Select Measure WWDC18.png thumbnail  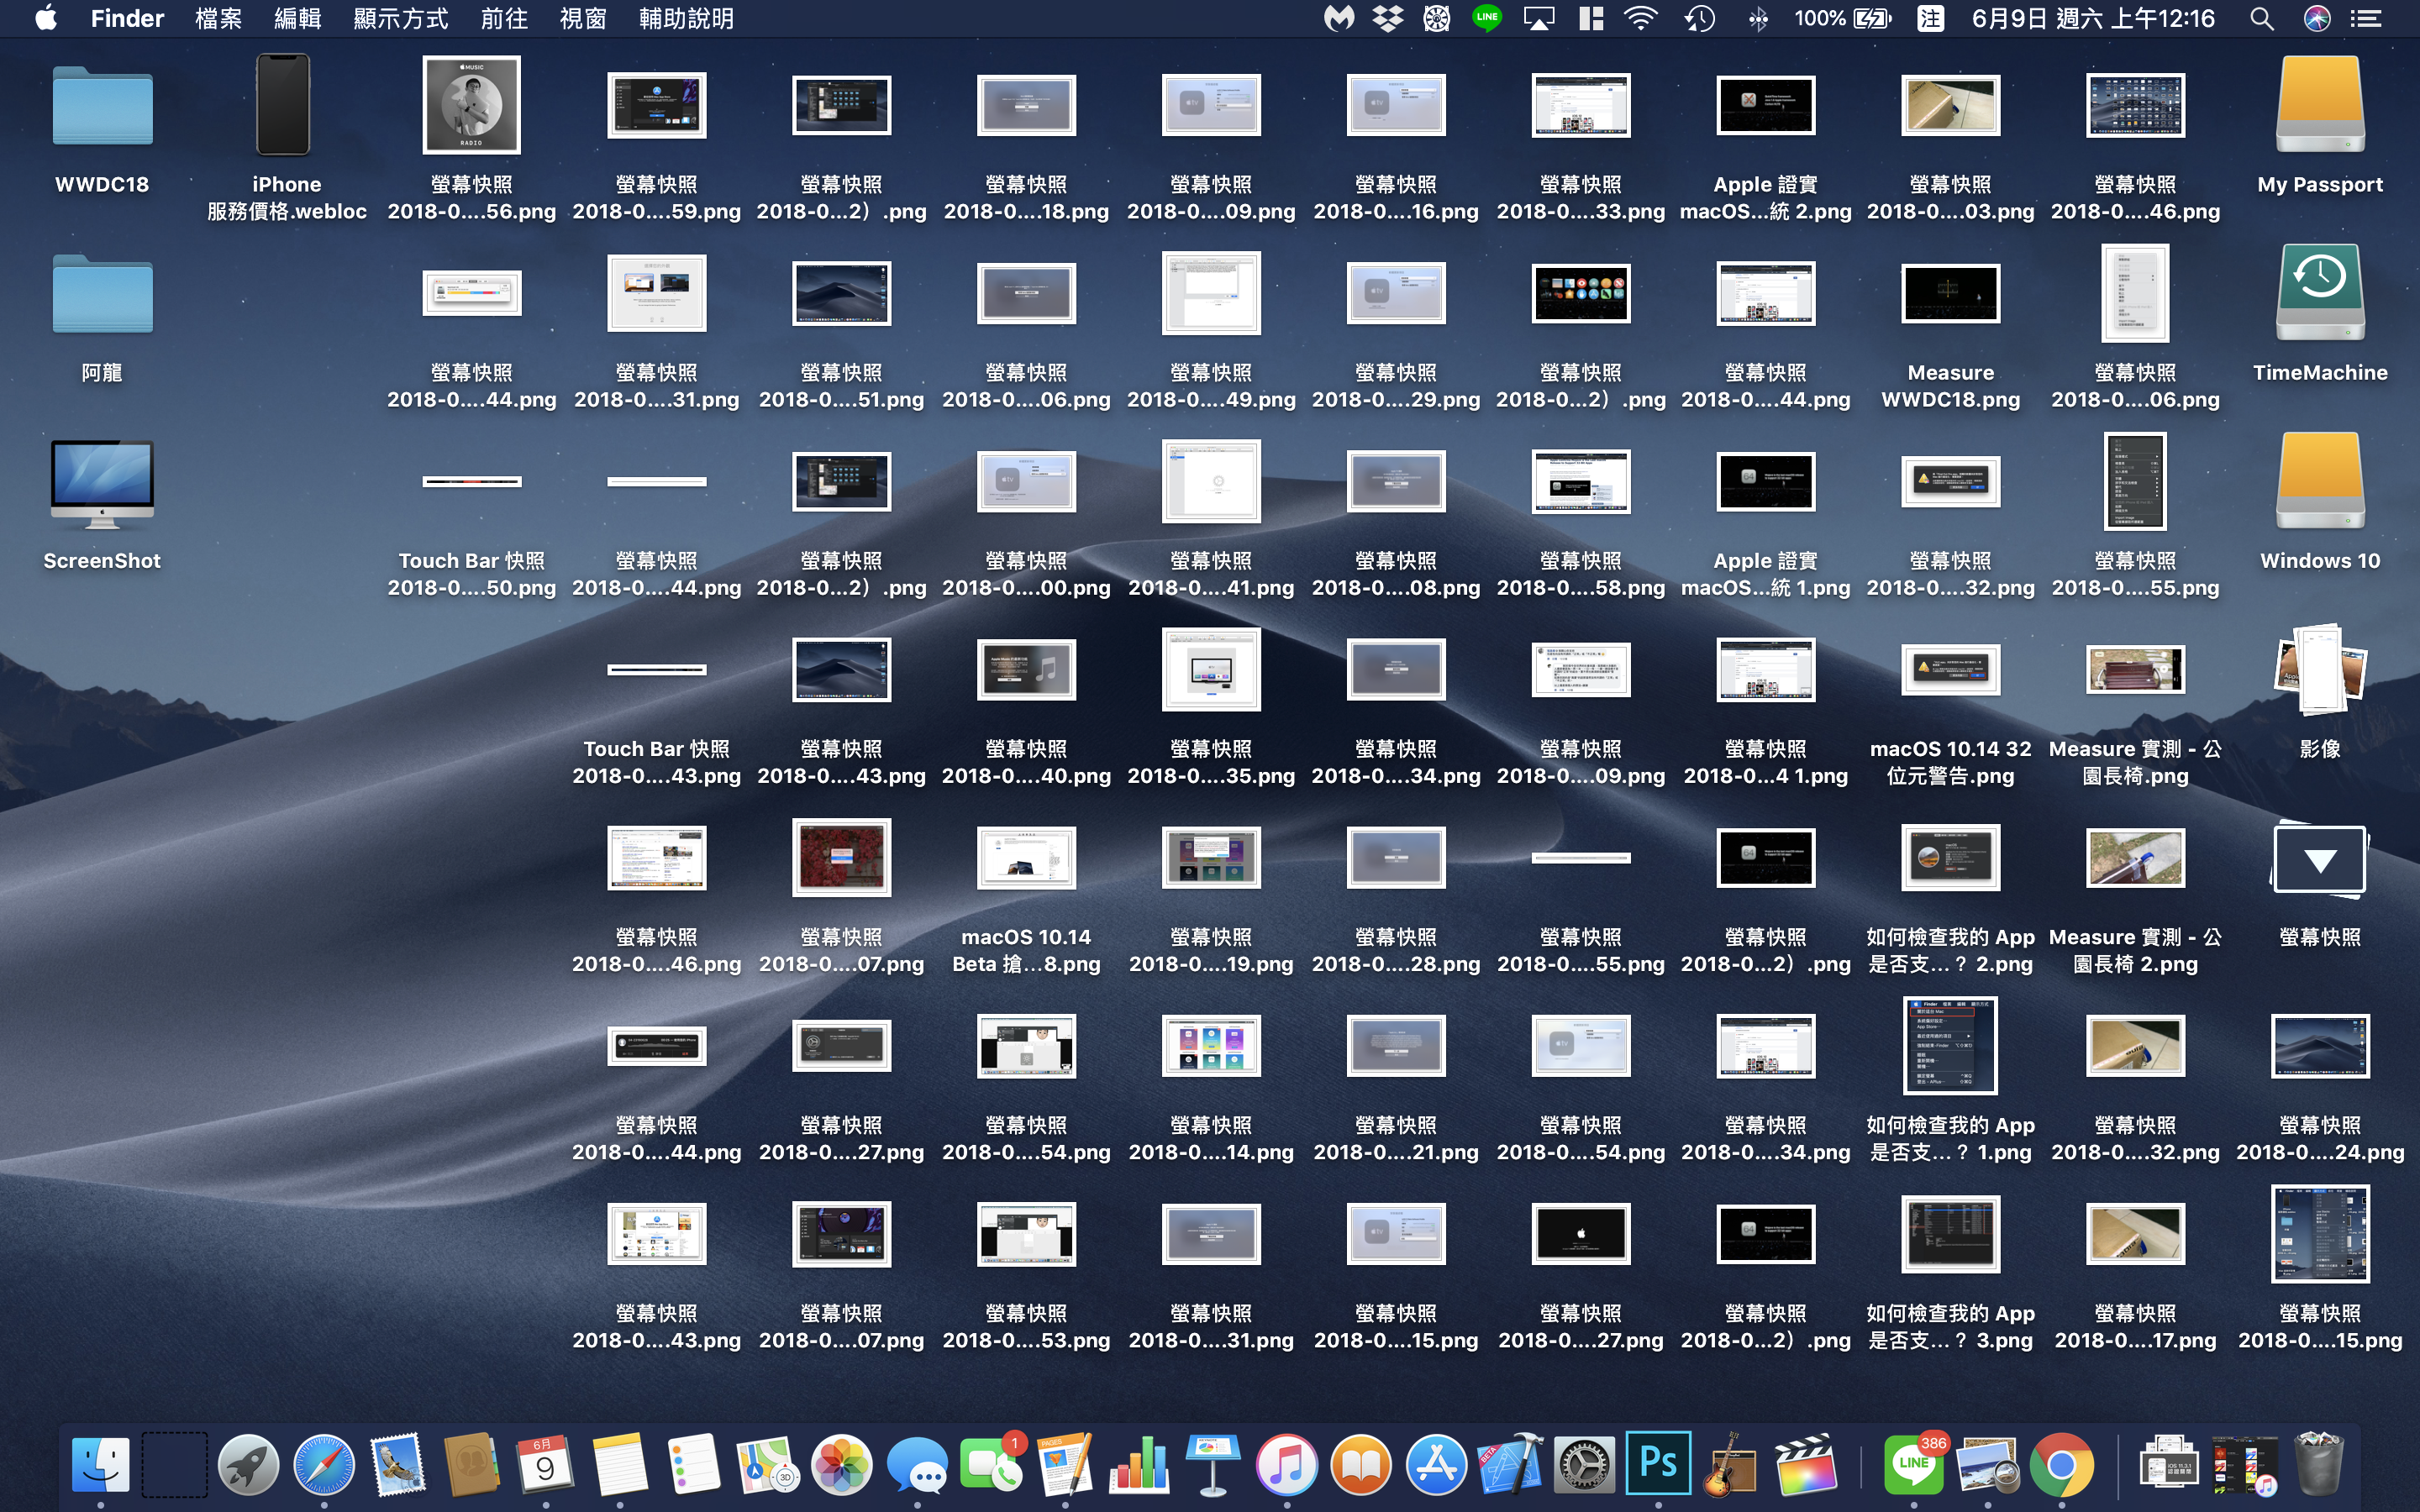click(x=1950, y=294)
